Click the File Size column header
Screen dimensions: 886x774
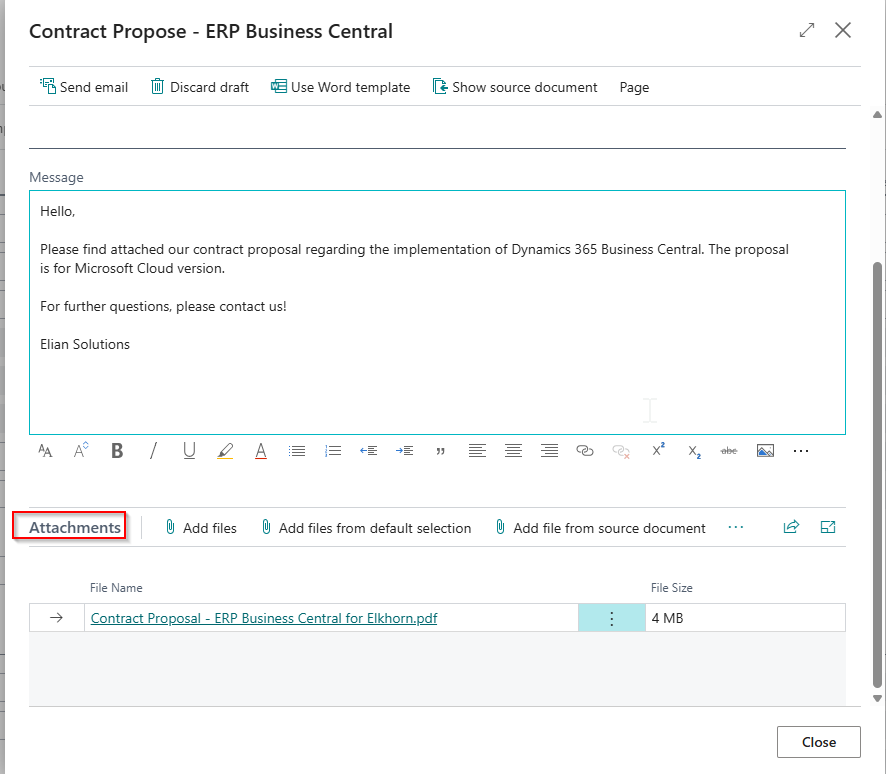pos(671,588)
